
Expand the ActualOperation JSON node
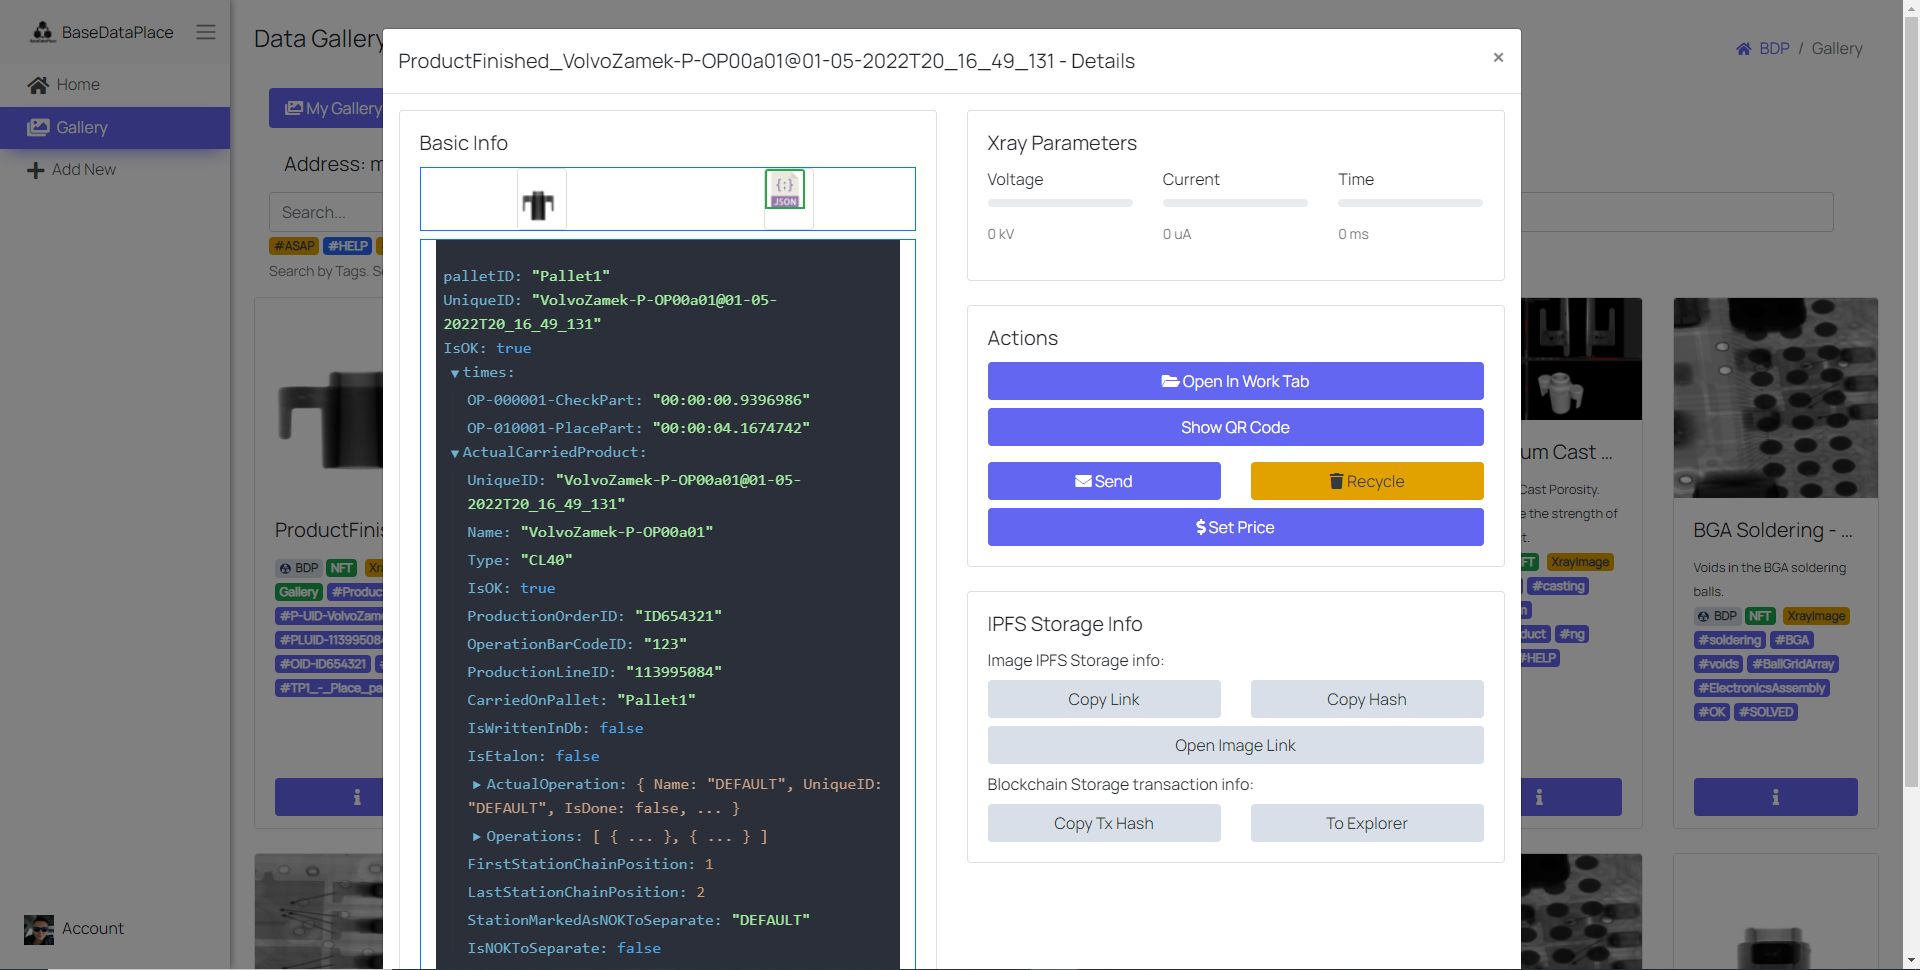point(477,785)
